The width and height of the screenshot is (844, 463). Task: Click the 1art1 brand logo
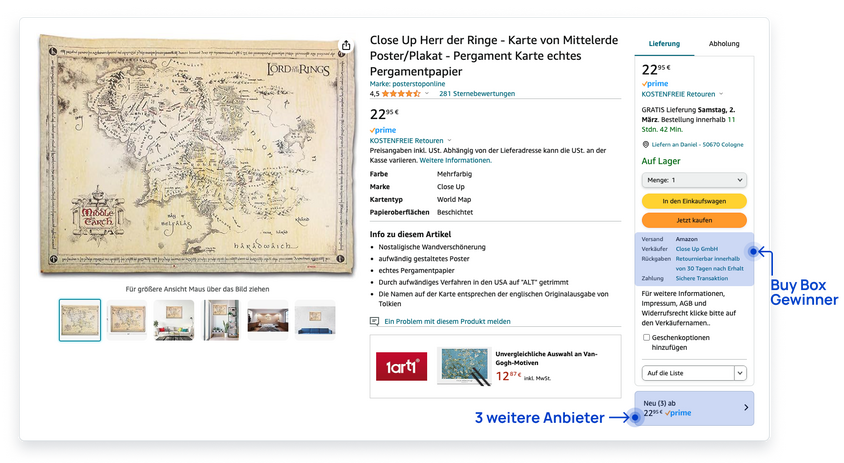pyautogui.click(x=401, y=367)
